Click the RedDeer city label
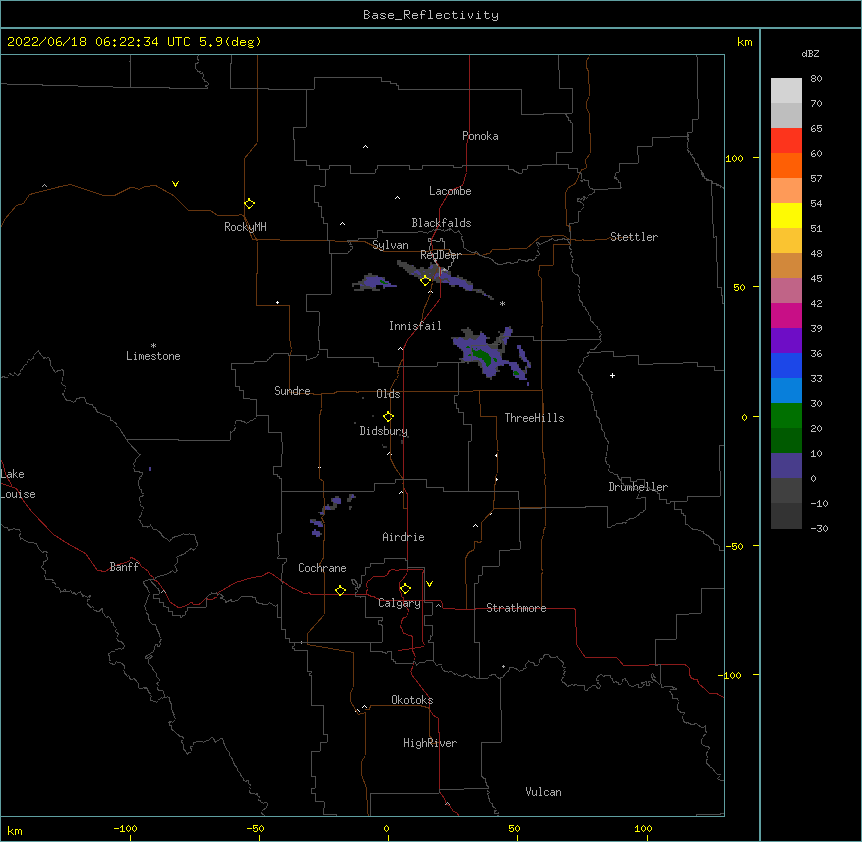Screen dimensions: 862x842 [440, 255]
